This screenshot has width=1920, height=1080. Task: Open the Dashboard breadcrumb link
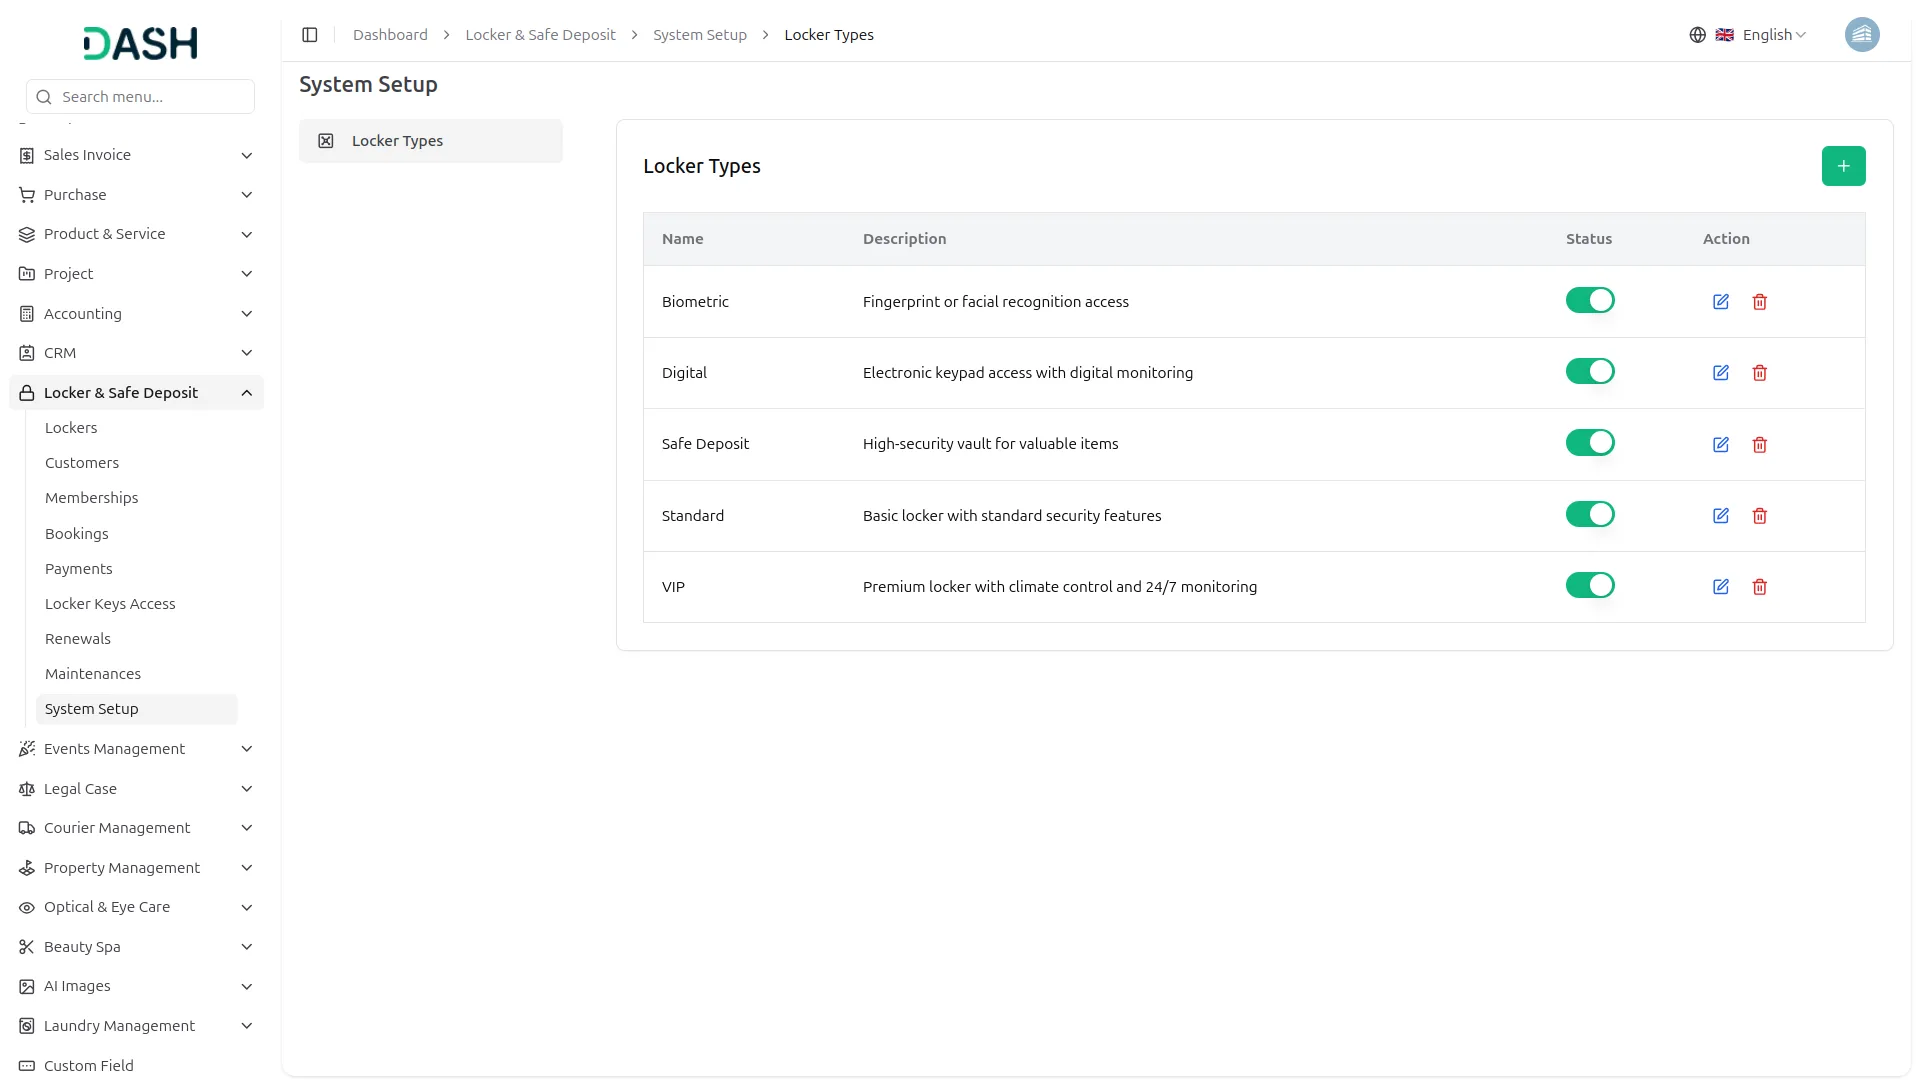point(390,34)
